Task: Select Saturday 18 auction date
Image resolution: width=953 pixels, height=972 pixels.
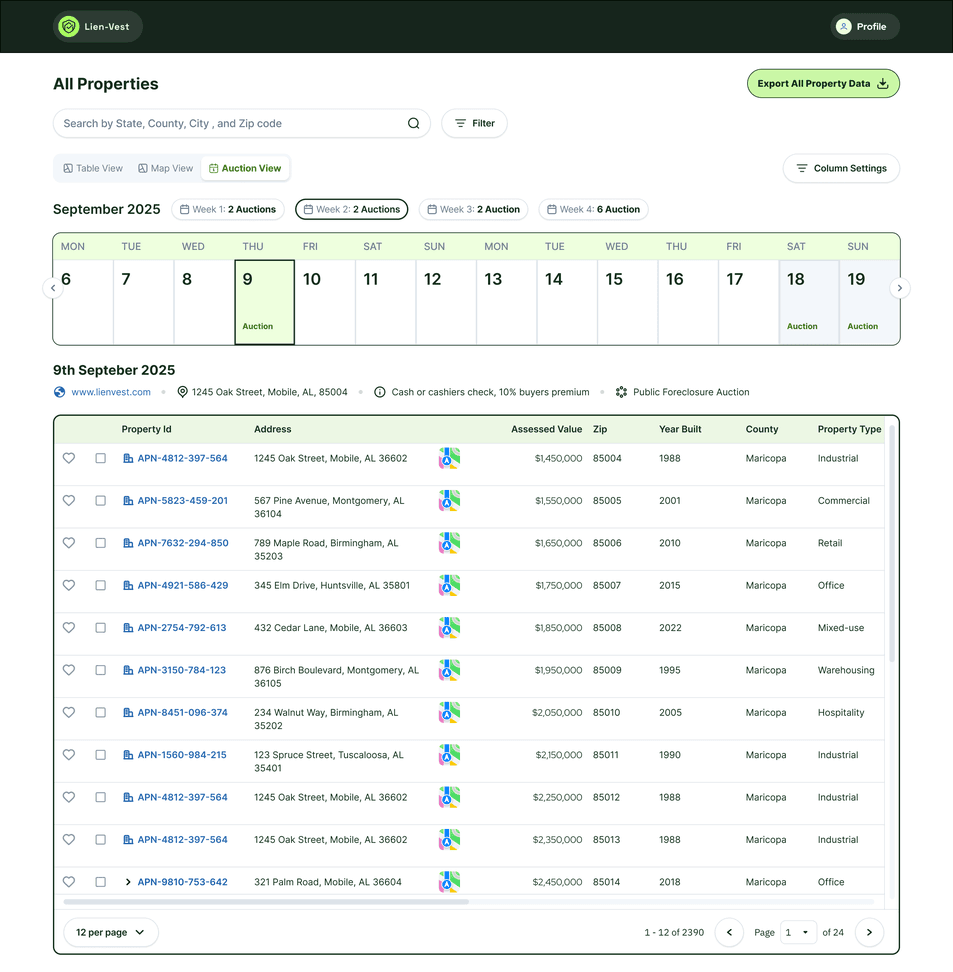Action: (808, 302)
